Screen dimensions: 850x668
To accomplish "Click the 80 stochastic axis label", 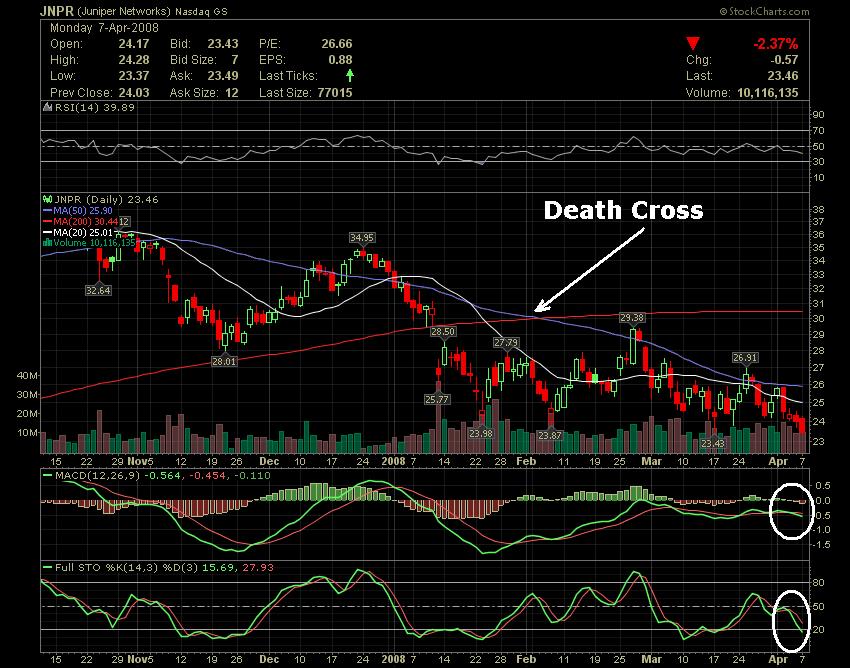I will click(819, 582).
